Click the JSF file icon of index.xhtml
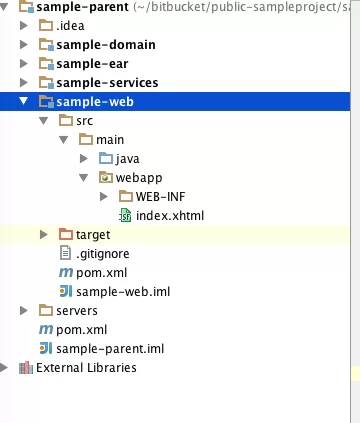 pyautogui.click(x=125, y=216)
